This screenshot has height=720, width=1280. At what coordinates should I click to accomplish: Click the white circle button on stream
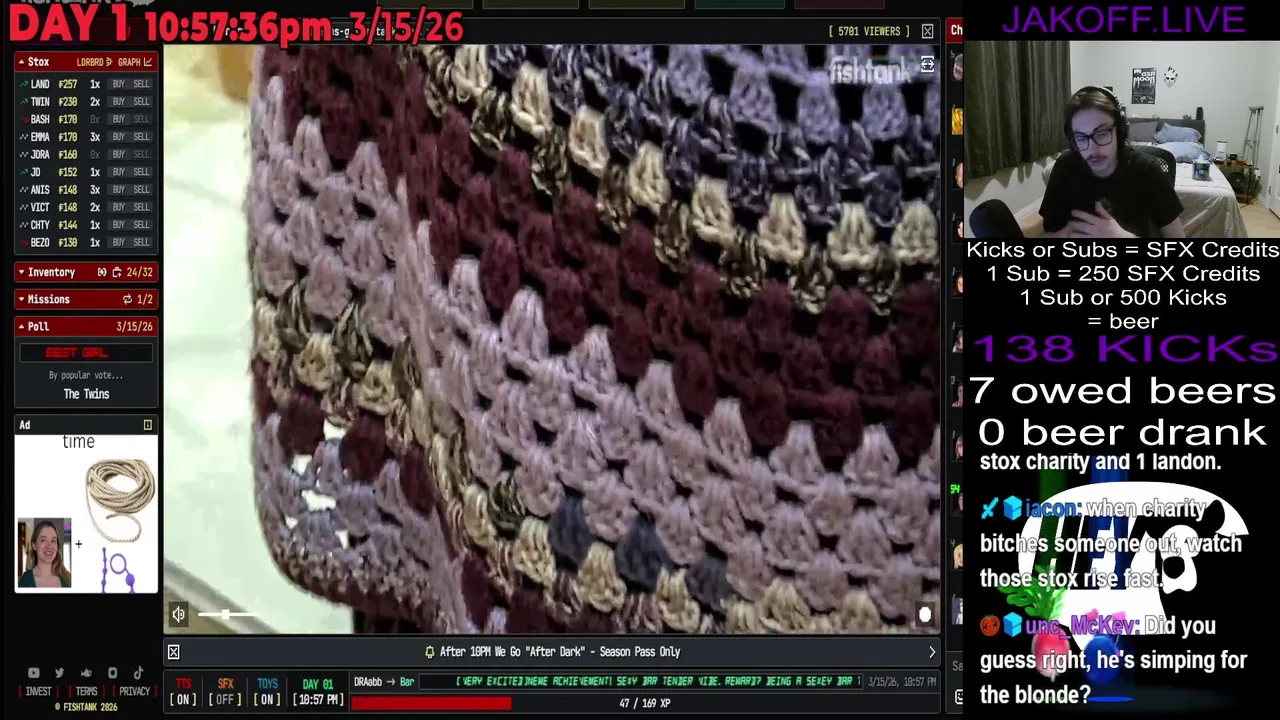pyautogui.click(x=924, y=614)
